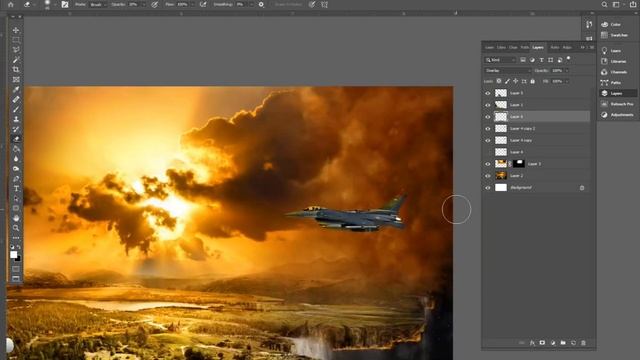Click Delete layer trash button
Image resolution: width=640 pixels, height=360 pixels.
(x=583, y=343)
